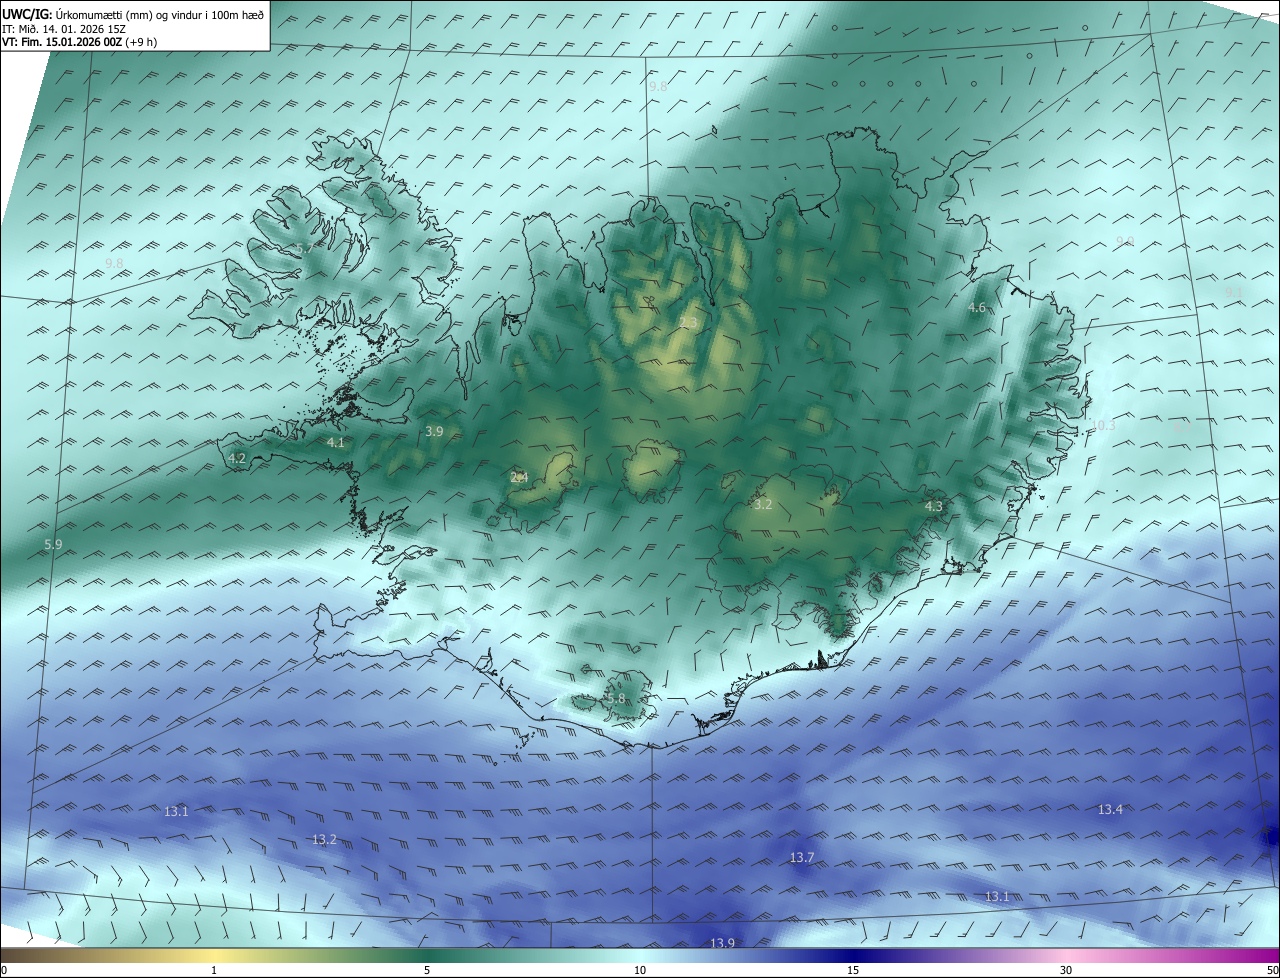
Task: Click the 3.9 value label
Action: (x=434, y=432)
